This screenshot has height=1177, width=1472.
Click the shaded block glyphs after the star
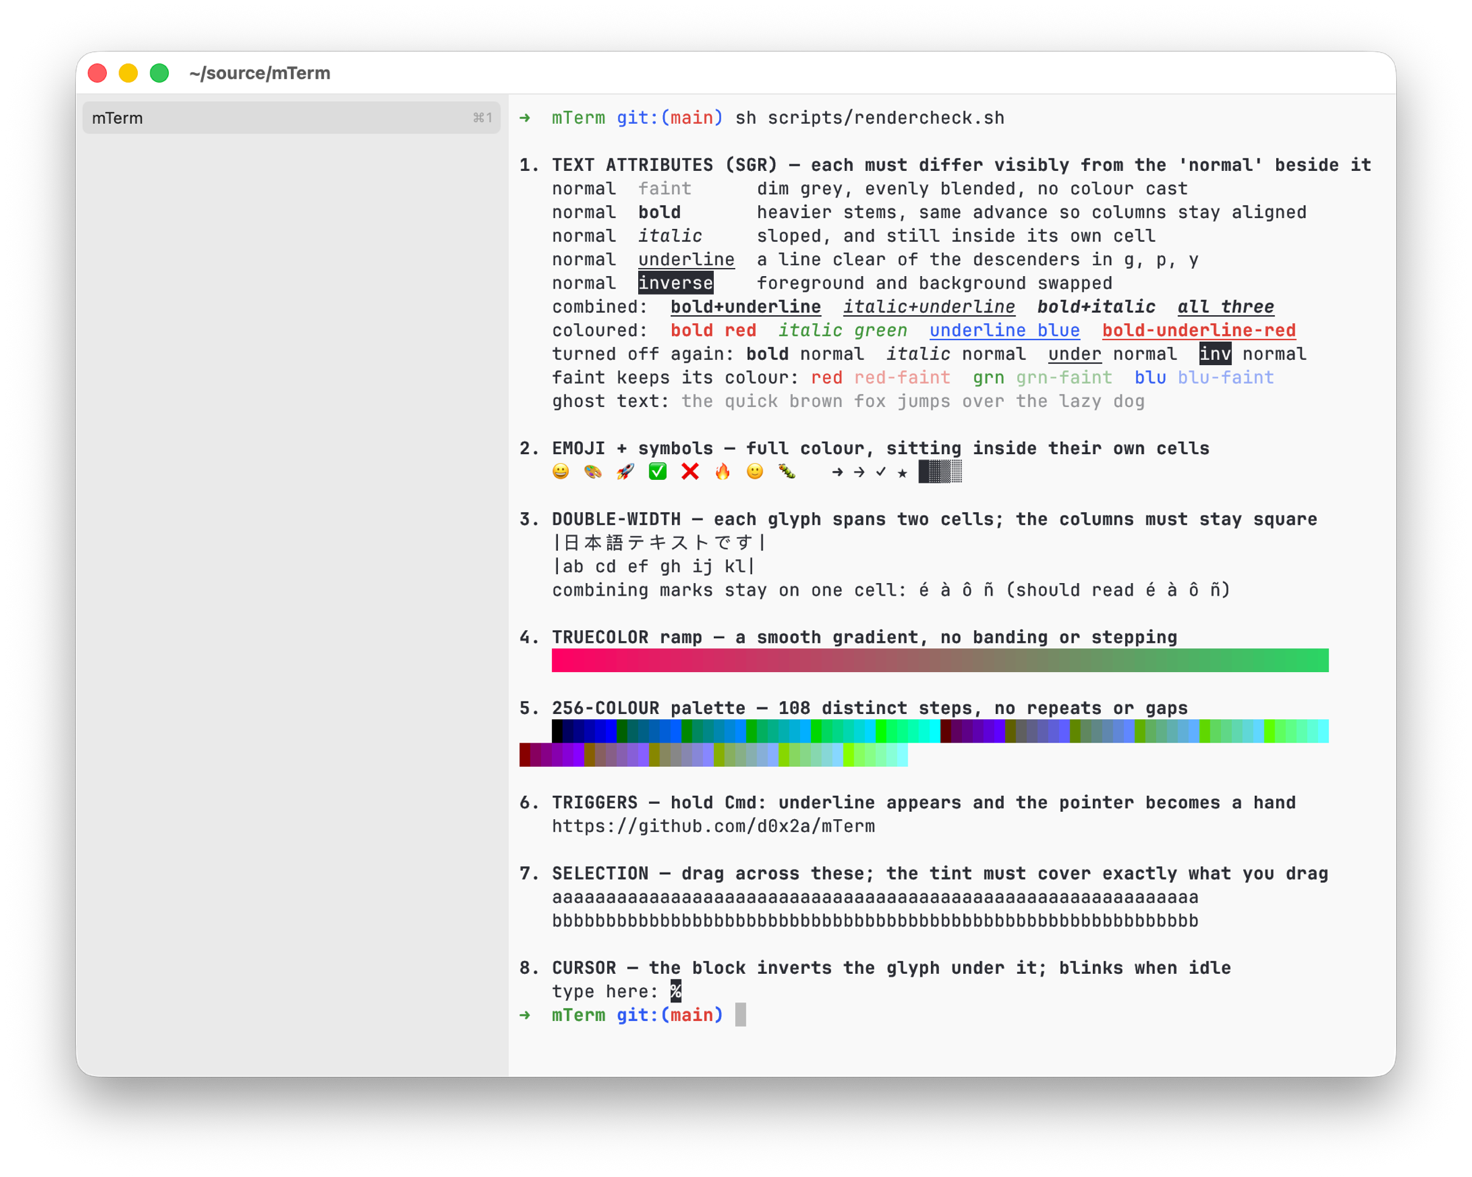click(940, 472)
